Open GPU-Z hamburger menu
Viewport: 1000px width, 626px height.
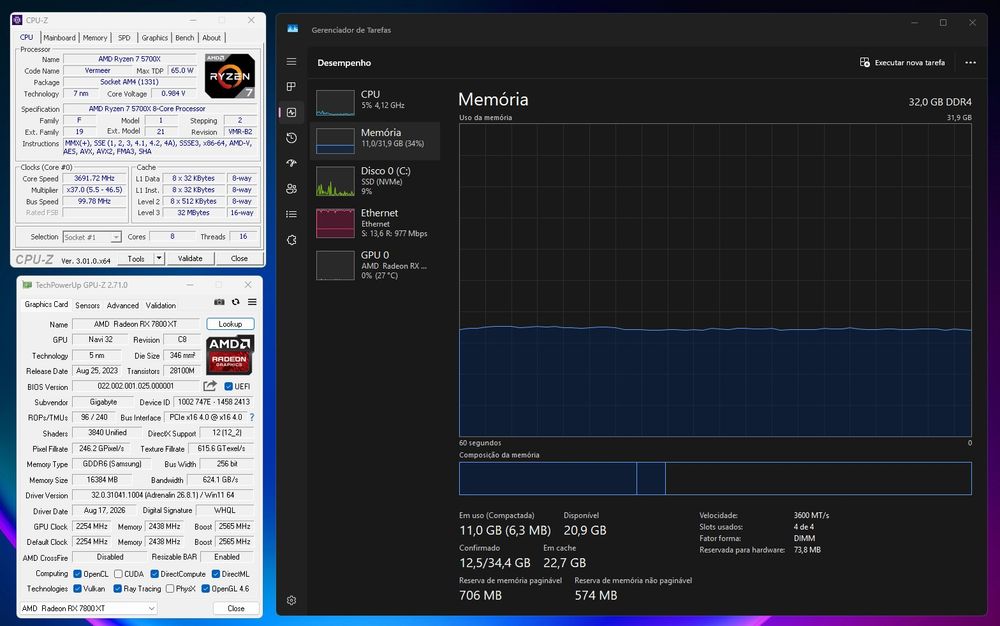pos(252,302)
